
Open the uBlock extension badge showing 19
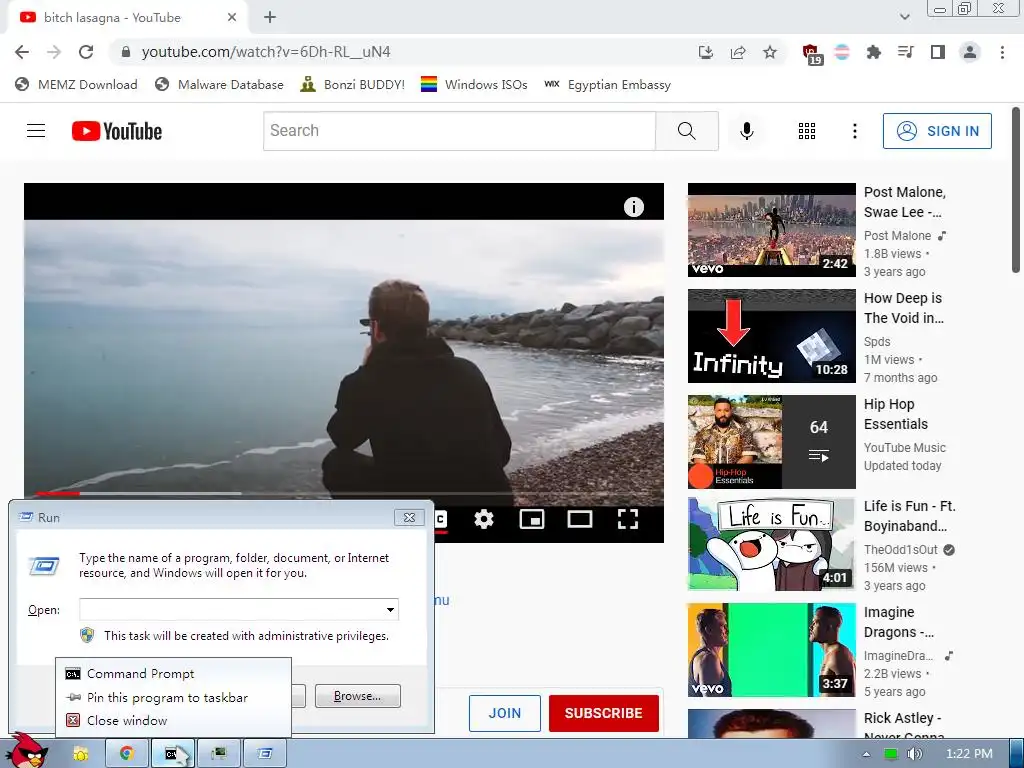coord(812,54)
